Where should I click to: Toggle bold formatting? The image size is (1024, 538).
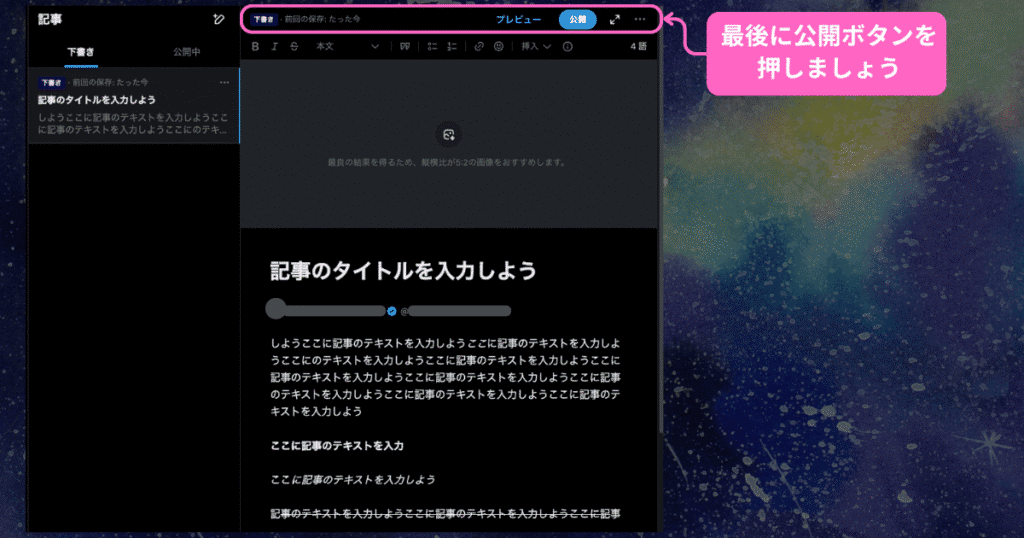point(255,46)
